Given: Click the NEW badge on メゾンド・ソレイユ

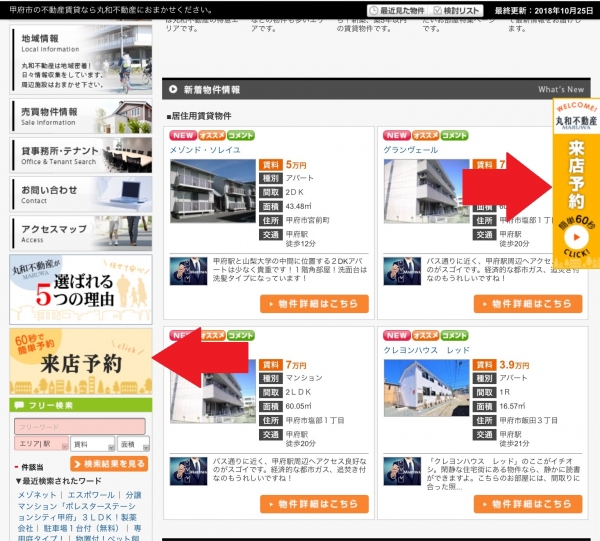Looking at the screenshot, I should (x=183, y=135).
